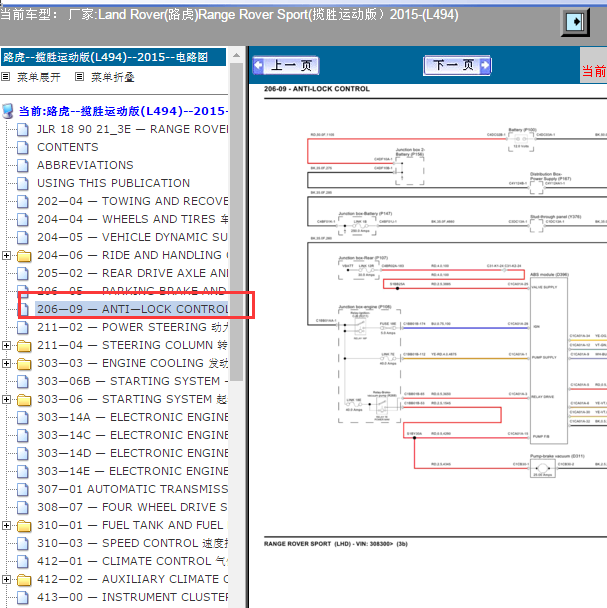Viewport: 607px width, 608px height.
Task: Select the 路虎--揽胜运动版(L494)--2015--电路图 header tab
Action: [x=113, y=57]
